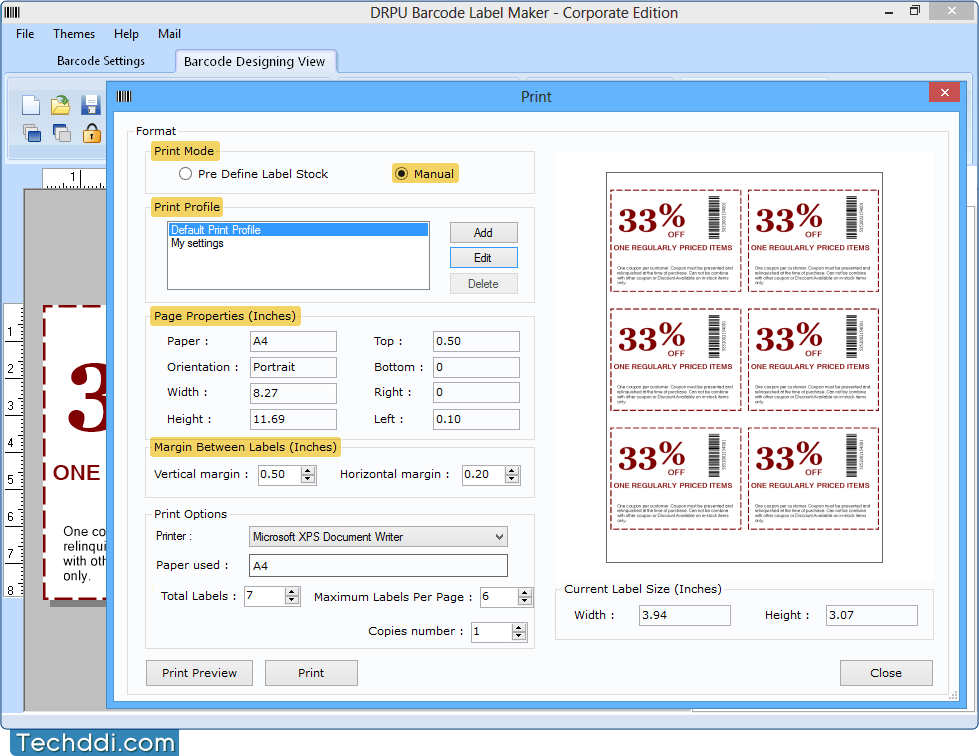Image resolution: width=979 pixels, height=756 pixels.
Task: Decrease the Horizontal margin value
Action: click(x=512, y=479)
